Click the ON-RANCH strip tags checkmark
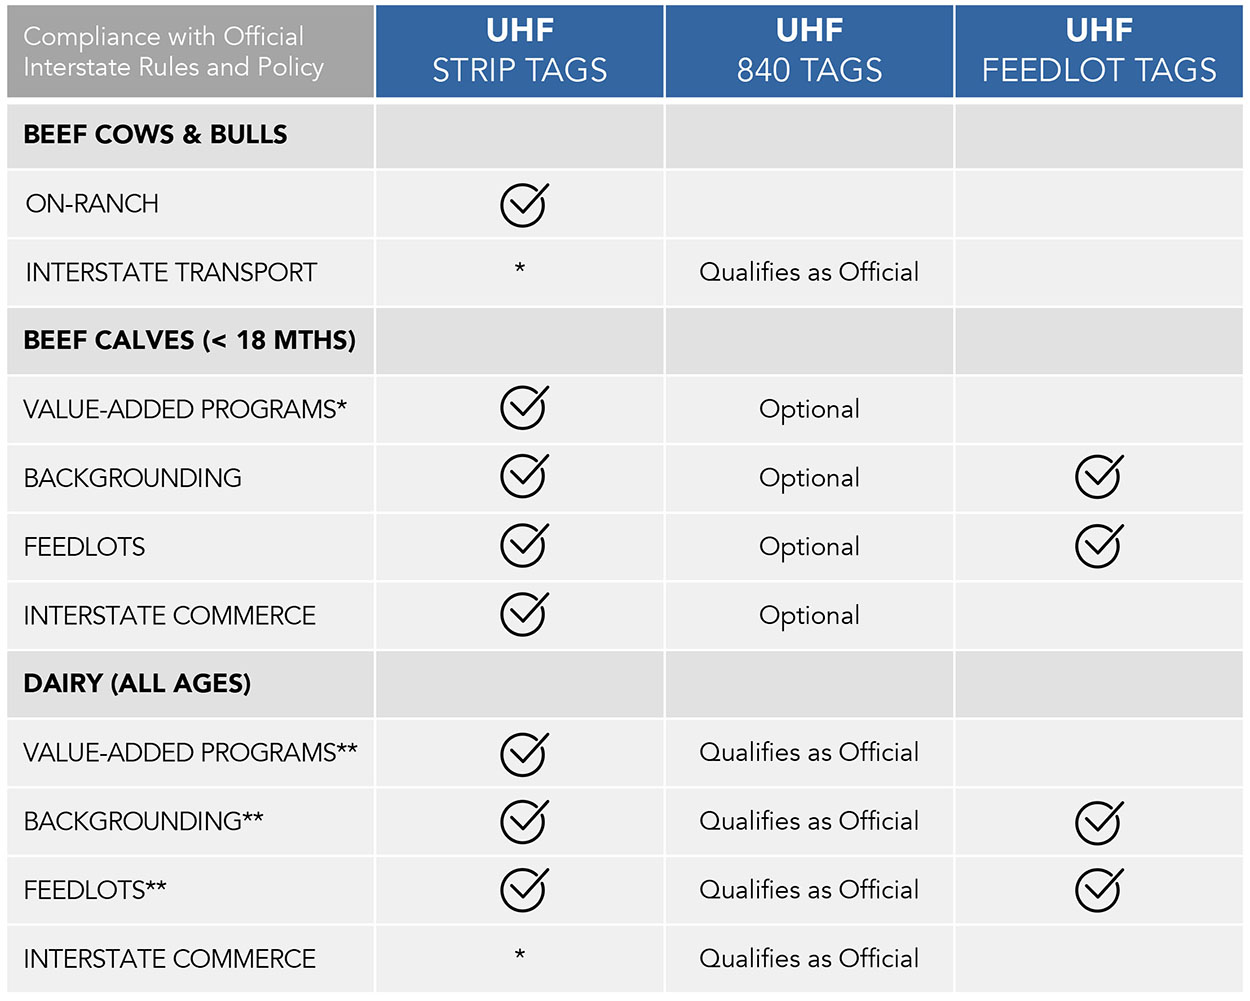 coord(523,205)
